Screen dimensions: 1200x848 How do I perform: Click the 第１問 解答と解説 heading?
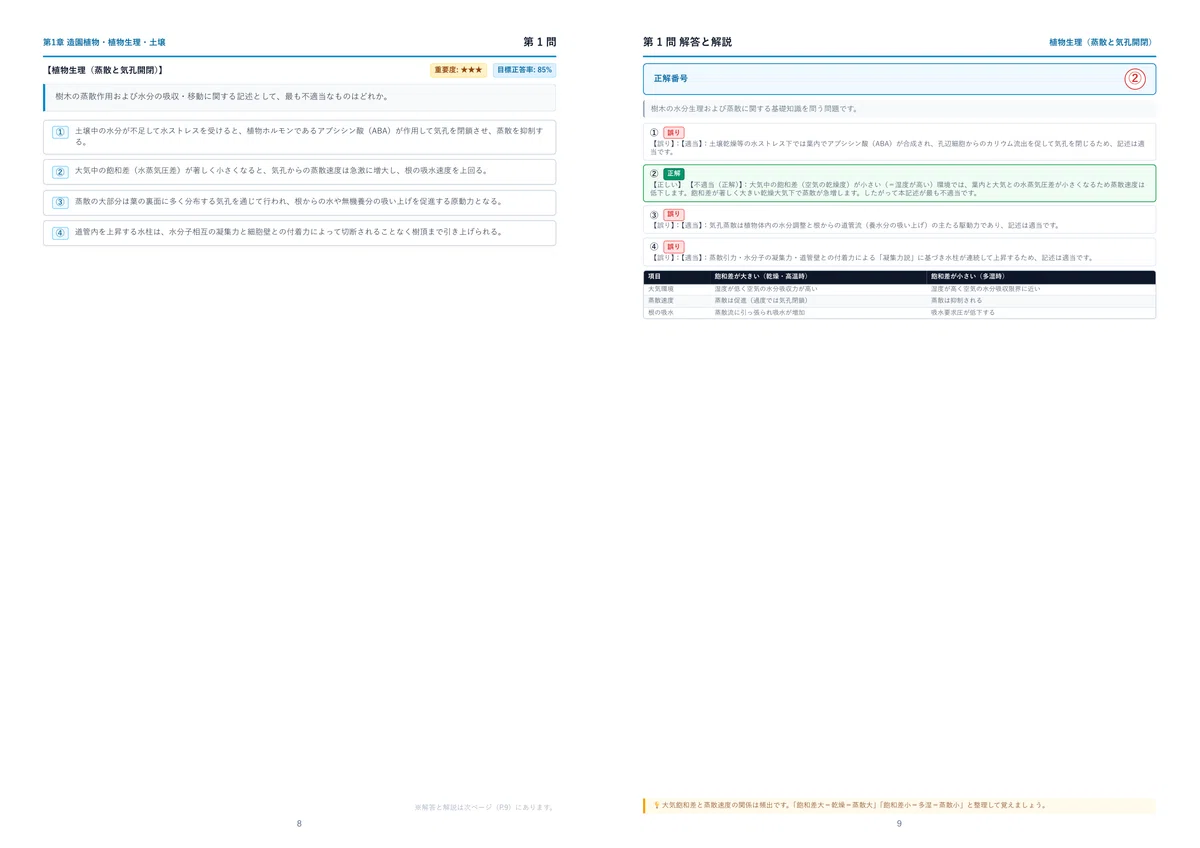(x=687, y=42)
